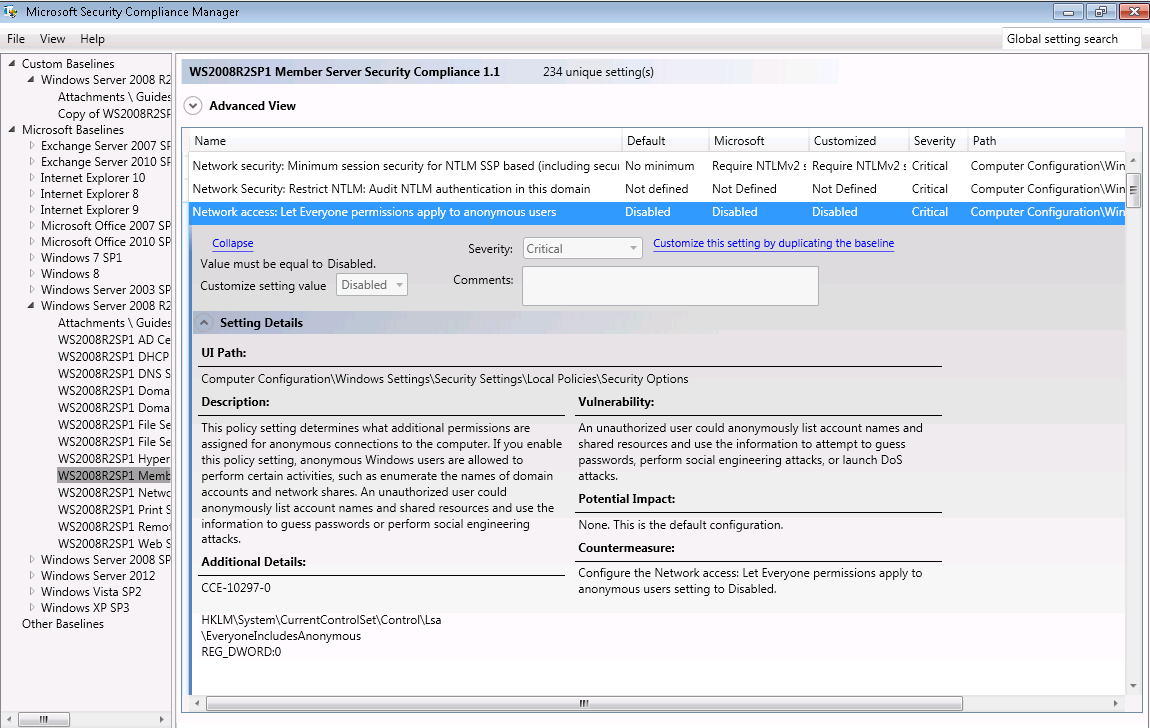Expand the Internet Explorer 8 node
The width and height of the screenshot is (1150, 728).
tap(32, 194)
